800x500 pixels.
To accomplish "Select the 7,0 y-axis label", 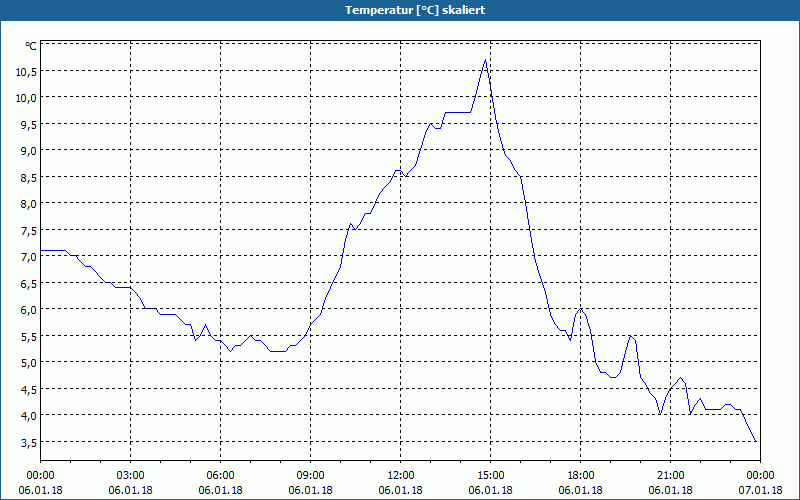I will tap(29, 257).
